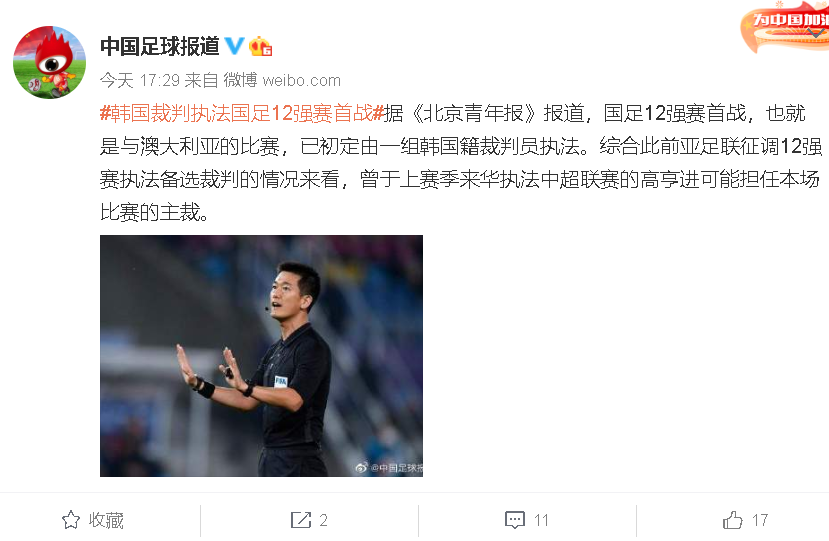The height and width of the screenshot is (541, 829).
Task: Click the blue verified V badge
Action: click(235, 46)
